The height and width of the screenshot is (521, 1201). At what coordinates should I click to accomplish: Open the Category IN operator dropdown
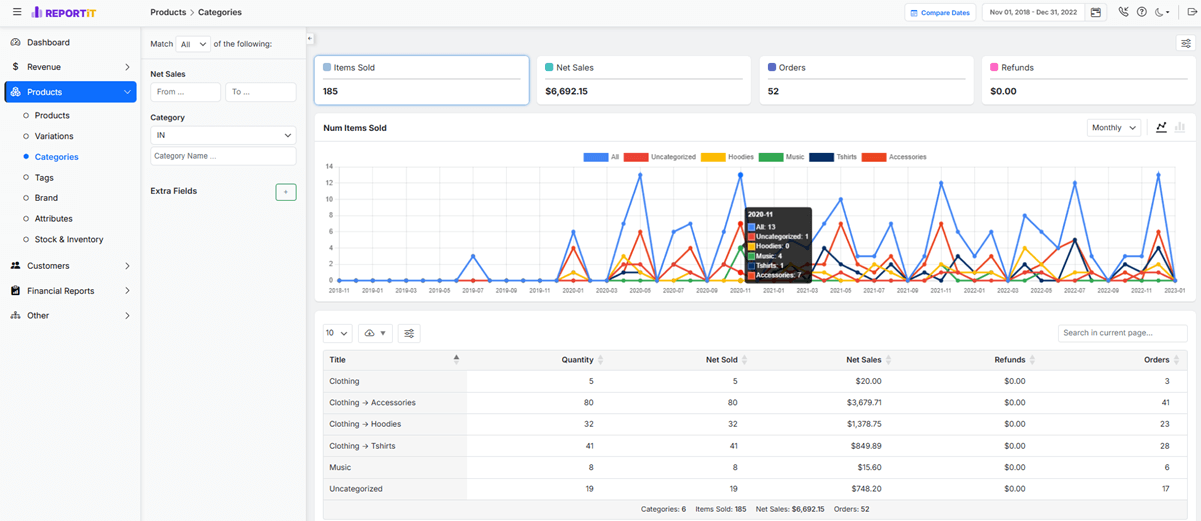223,135
